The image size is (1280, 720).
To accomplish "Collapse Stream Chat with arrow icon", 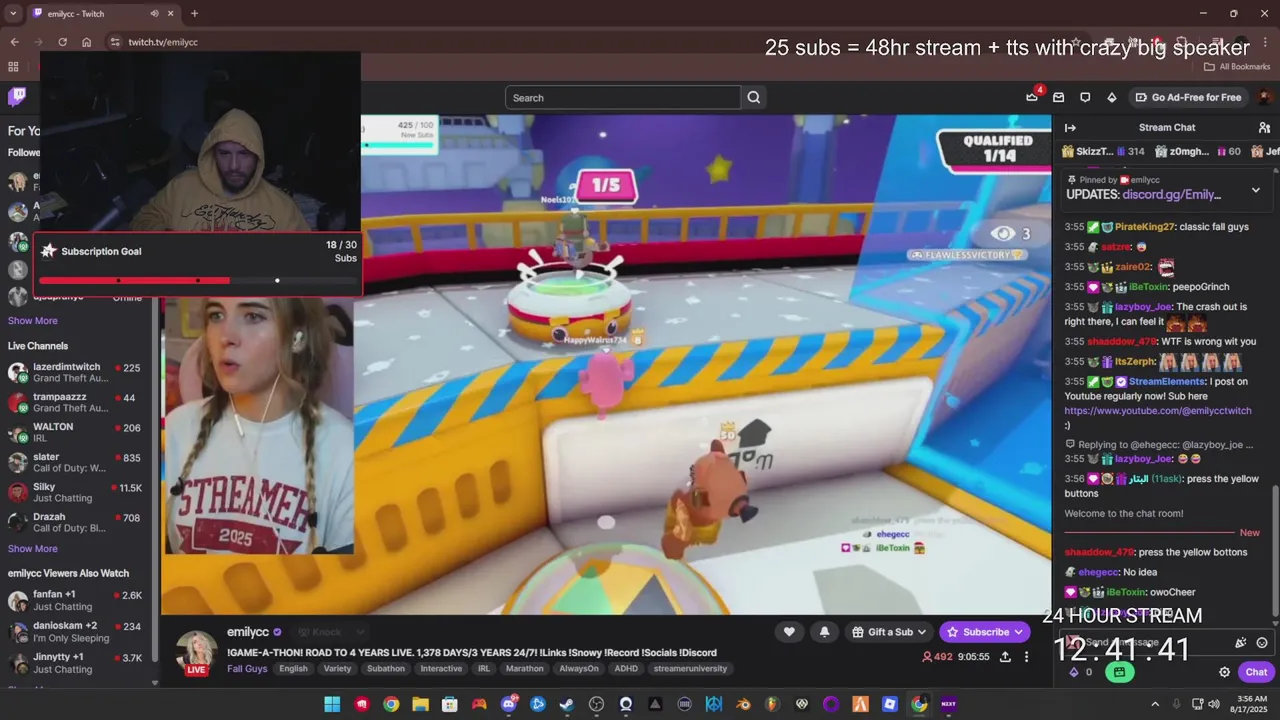I will point(1070,127).
